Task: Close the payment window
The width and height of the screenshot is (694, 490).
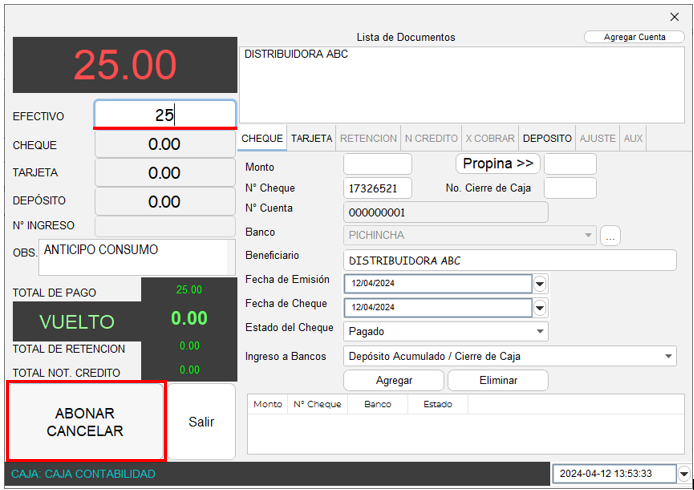Action: (673, 17)
